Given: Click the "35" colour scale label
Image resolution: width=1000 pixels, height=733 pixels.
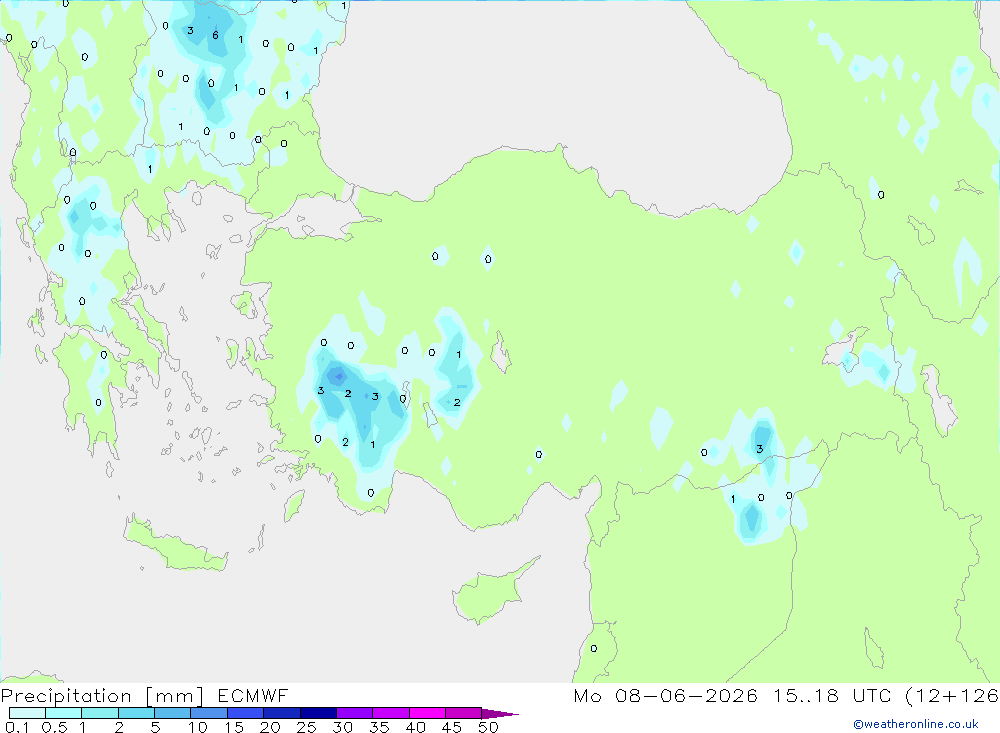Looking at the screenshot, I should click(379, 727).
